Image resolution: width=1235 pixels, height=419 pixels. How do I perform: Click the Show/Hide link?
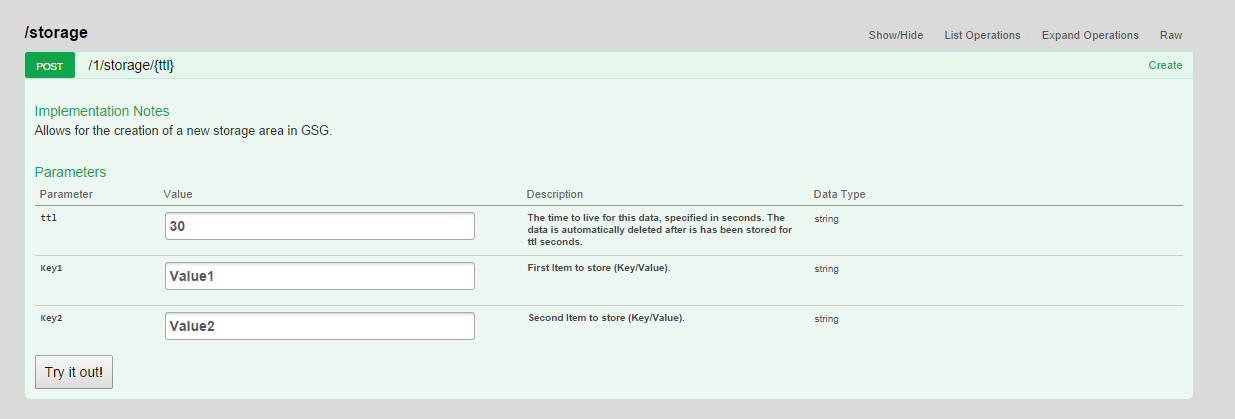click(x=896, y=35)
